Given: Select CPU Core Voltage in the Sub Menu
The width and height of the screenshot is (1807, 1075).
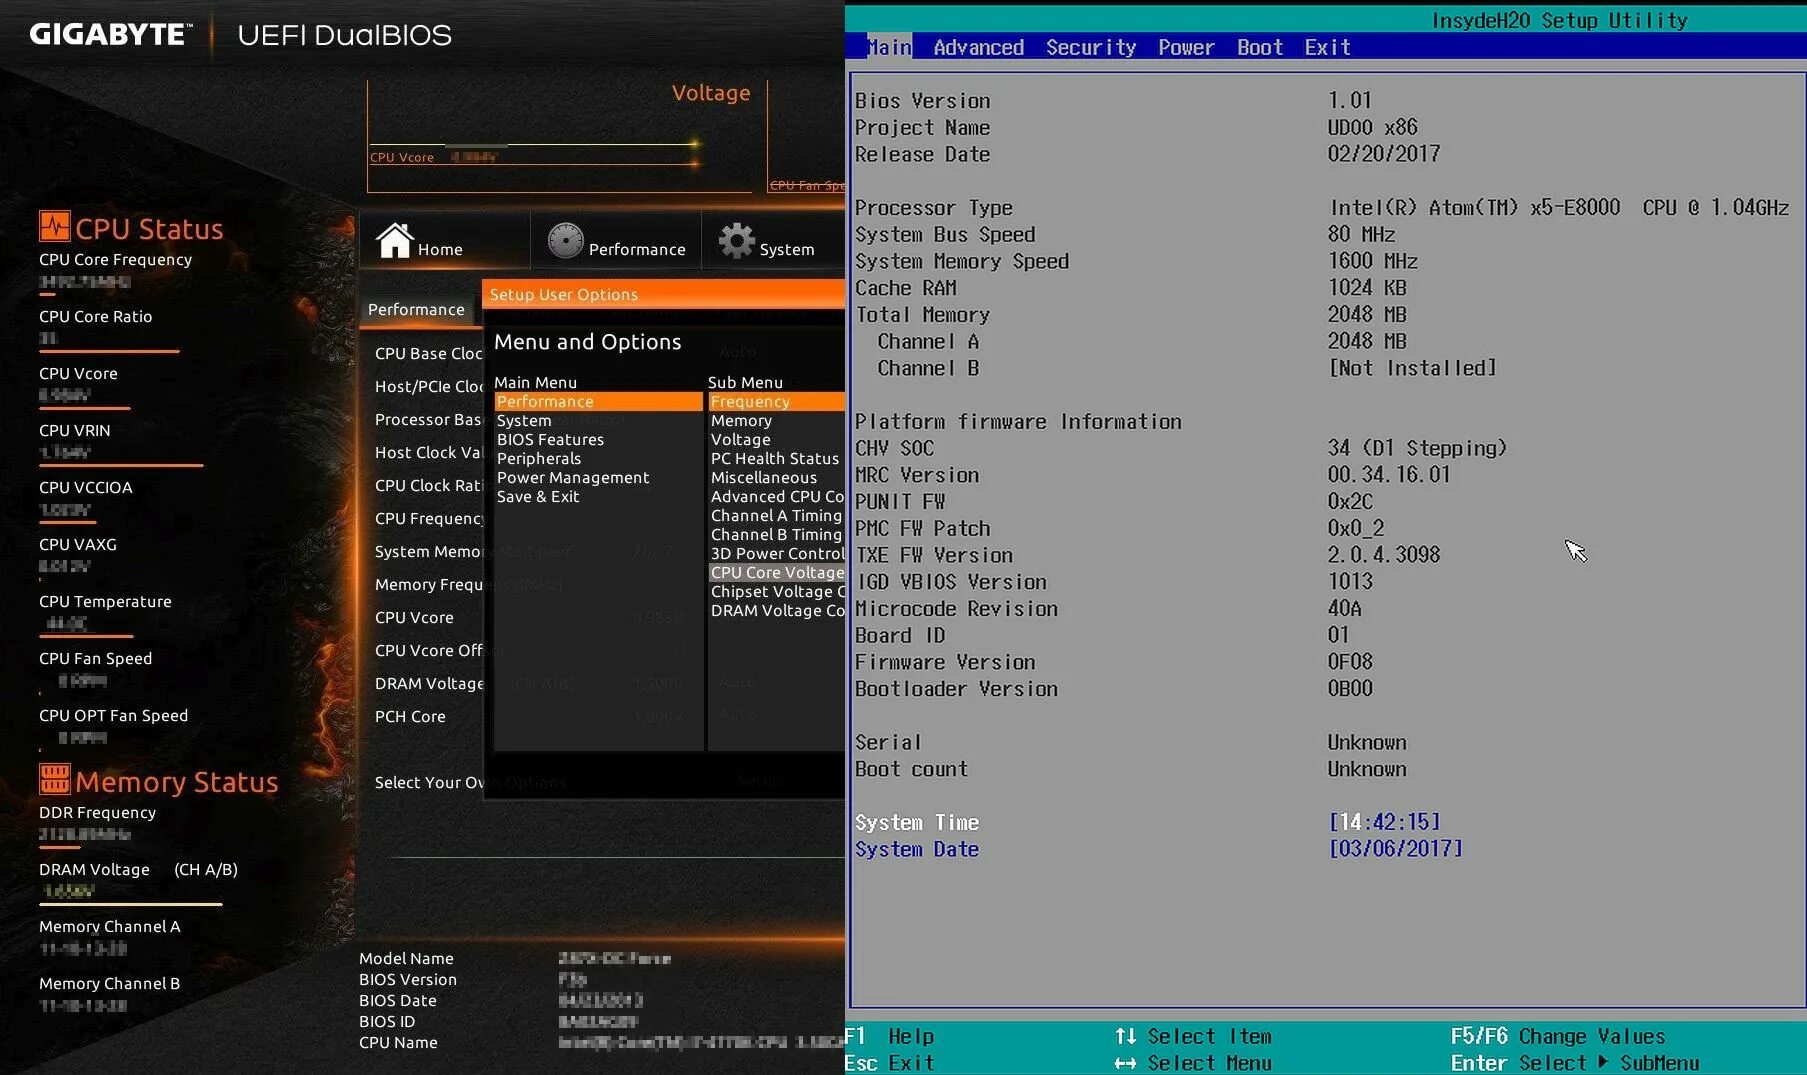Looking at the screenshot, I should 777,572.
